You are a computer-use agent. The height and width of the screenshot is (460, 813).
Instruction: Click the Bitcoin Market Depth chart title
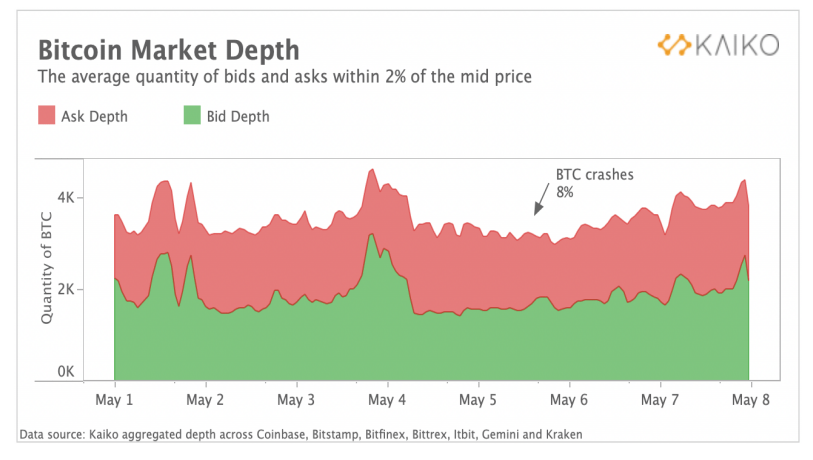(x=169, y=50)
